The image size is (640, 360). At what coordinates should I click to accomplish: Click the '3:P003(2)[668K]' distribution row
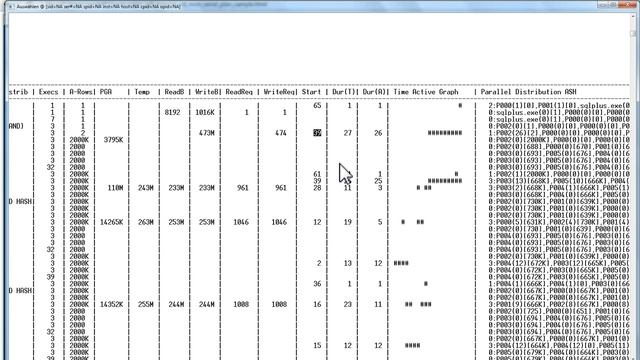pos(559,188)
